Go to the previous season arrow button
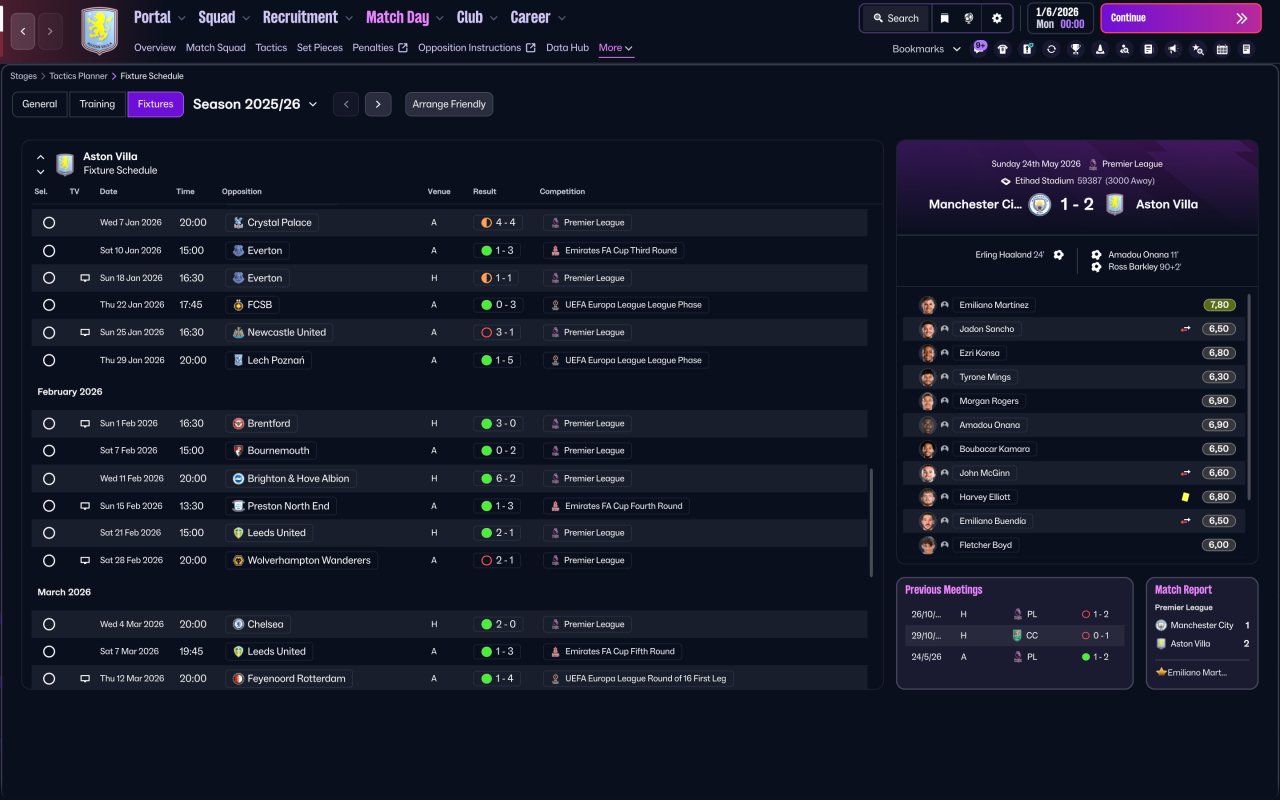The image size is (1280, 800). (346, 104)
